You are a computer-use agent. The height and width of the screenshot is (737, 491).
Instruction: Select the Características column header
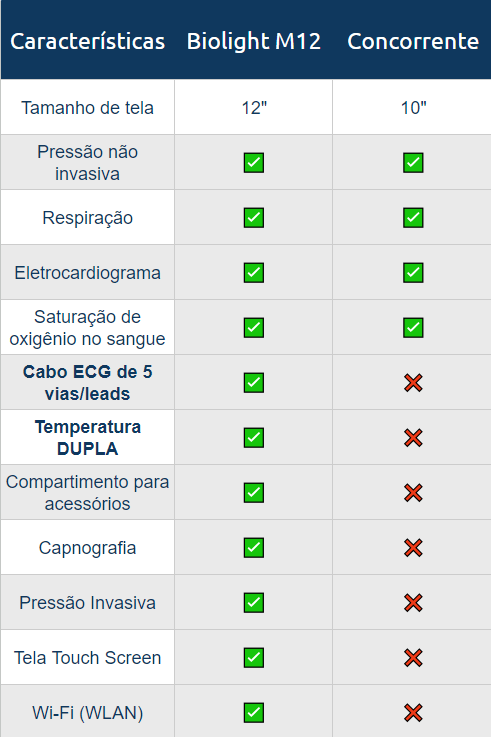(x=87, y=41)
